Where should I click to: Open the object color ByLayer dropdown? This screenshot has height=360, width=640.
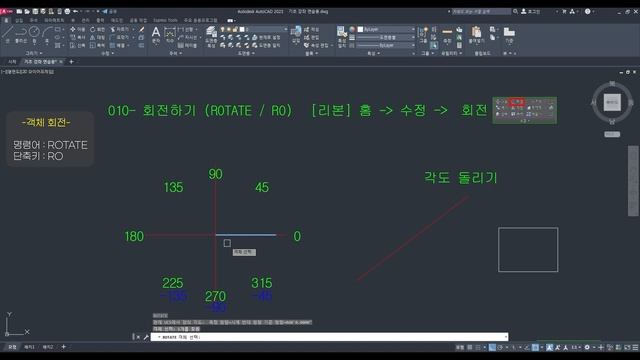pyautogui.click(x=413, y=29)
